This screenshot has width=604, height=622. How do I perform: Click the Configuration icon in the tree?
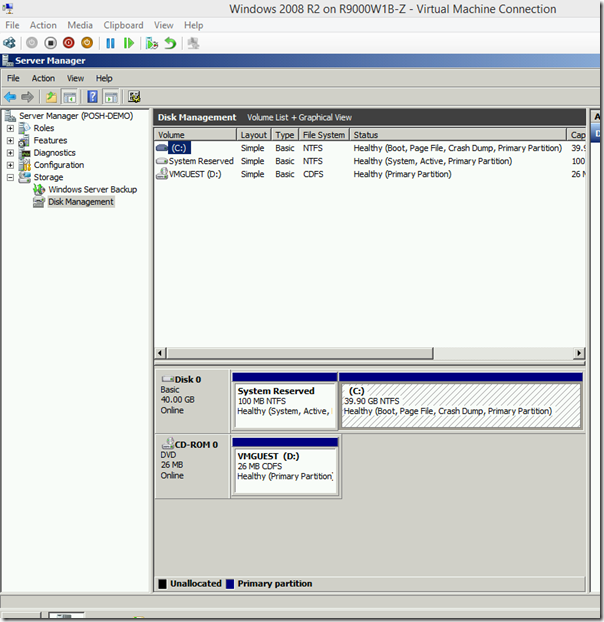pos(24,165)
